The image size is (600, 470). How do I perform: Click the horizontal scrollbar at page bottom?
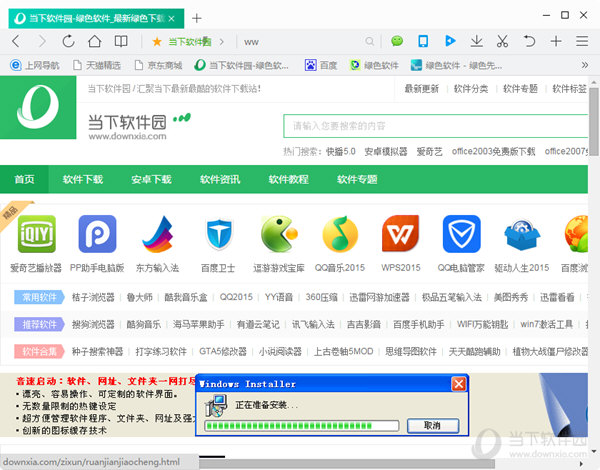[x=347, y=464]
